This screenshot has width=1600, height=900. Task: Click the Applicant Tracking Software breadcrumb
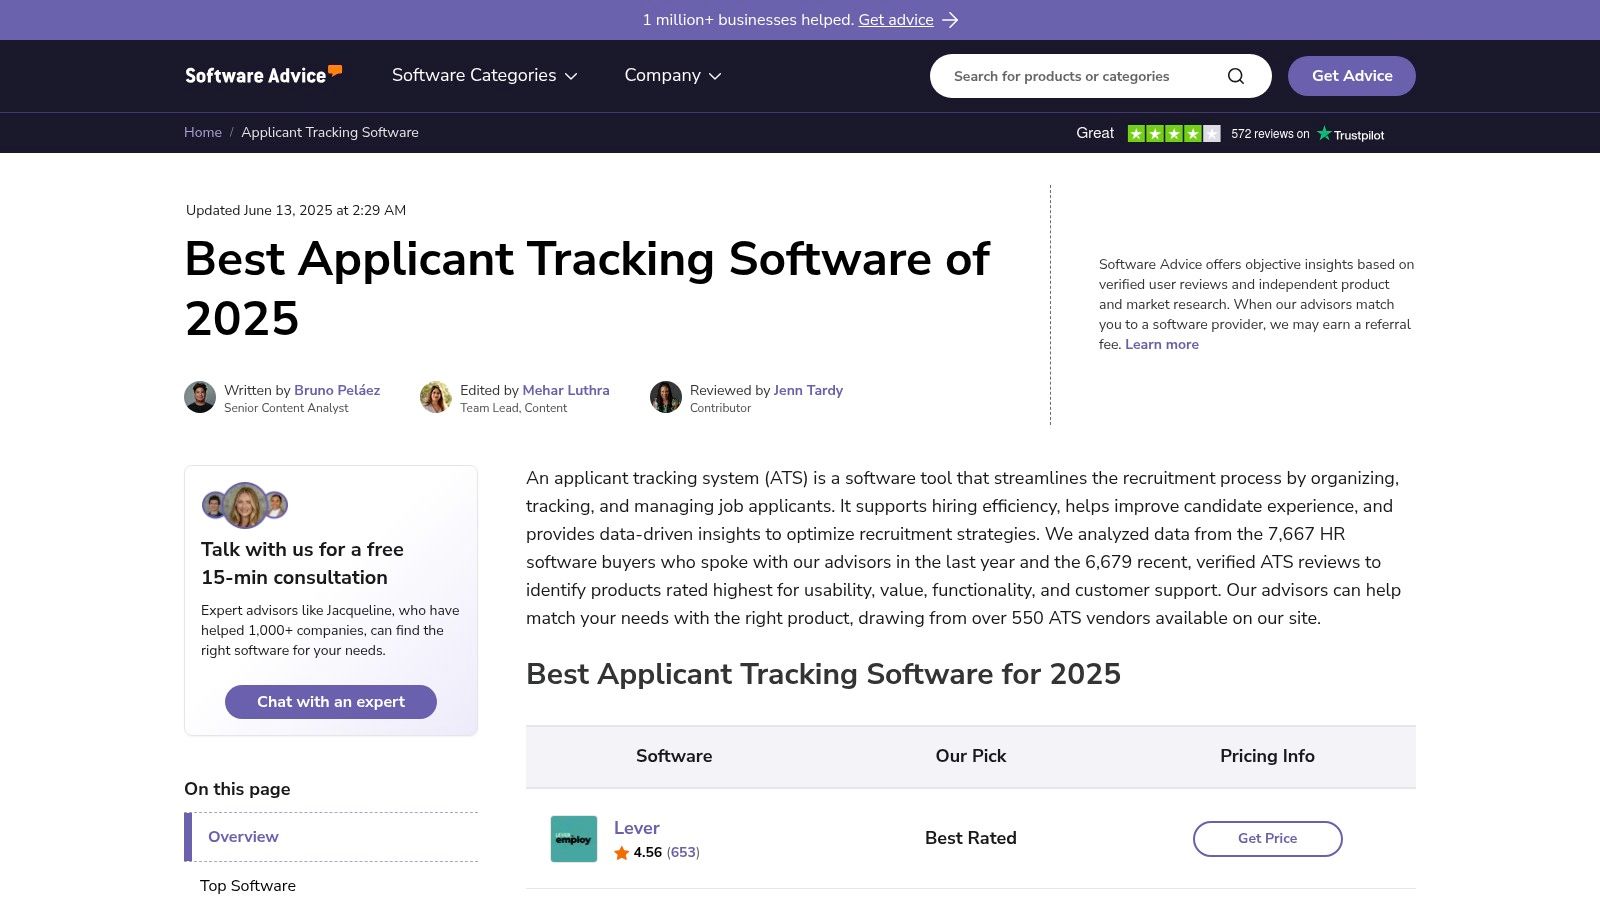coord(330,132)
